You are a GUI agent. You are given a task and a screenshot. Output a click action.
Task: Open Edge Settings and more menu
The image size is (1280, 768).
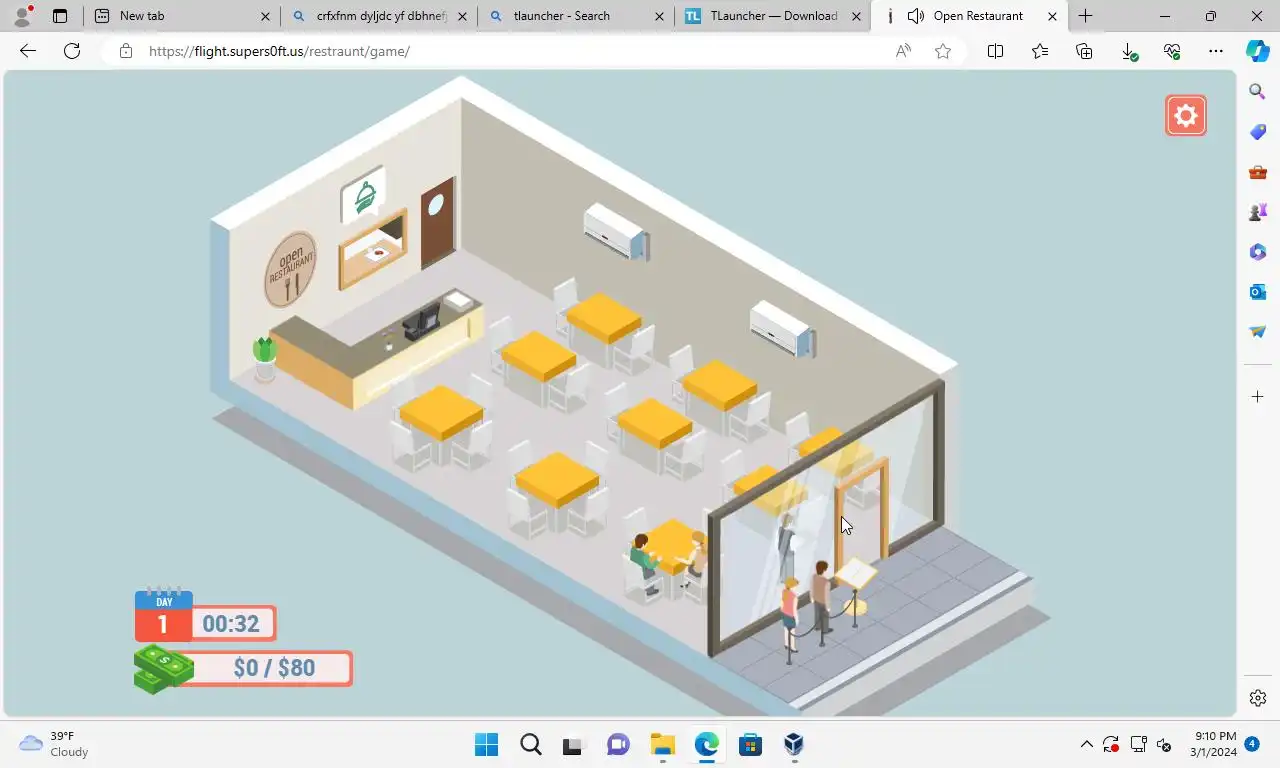(1216, 51)
